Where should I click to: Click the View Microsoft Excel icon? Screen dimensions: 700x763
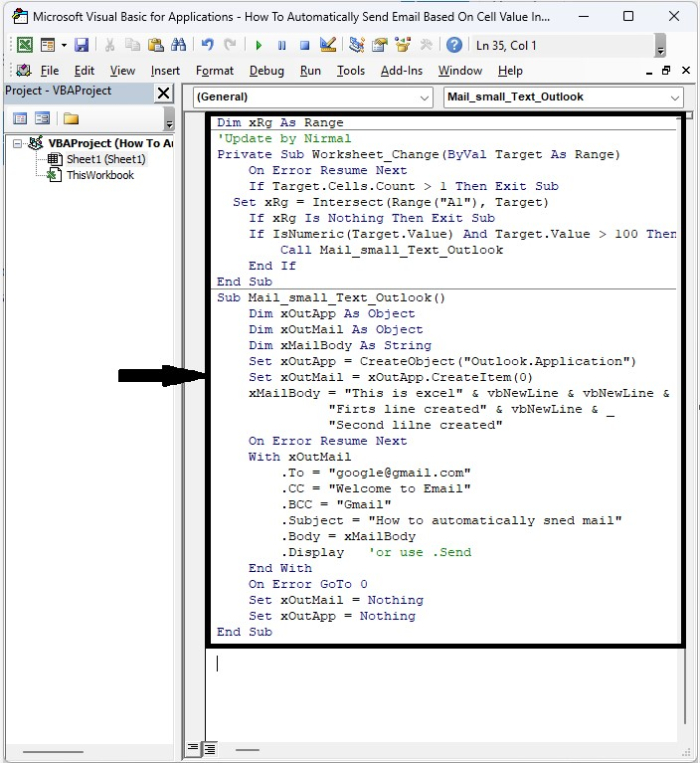[23, 45]
